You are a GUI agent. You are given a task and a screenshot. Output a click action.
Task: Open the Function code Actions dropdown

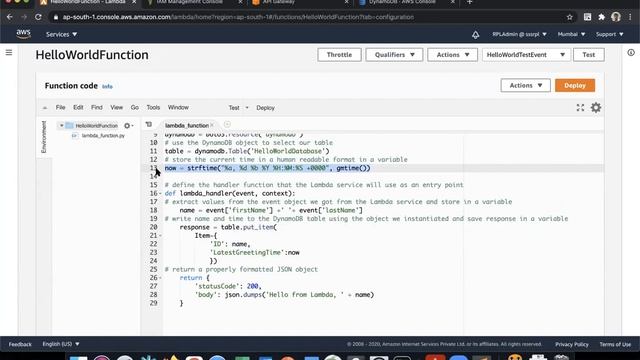pyautogui.click(x=525, y=85)
